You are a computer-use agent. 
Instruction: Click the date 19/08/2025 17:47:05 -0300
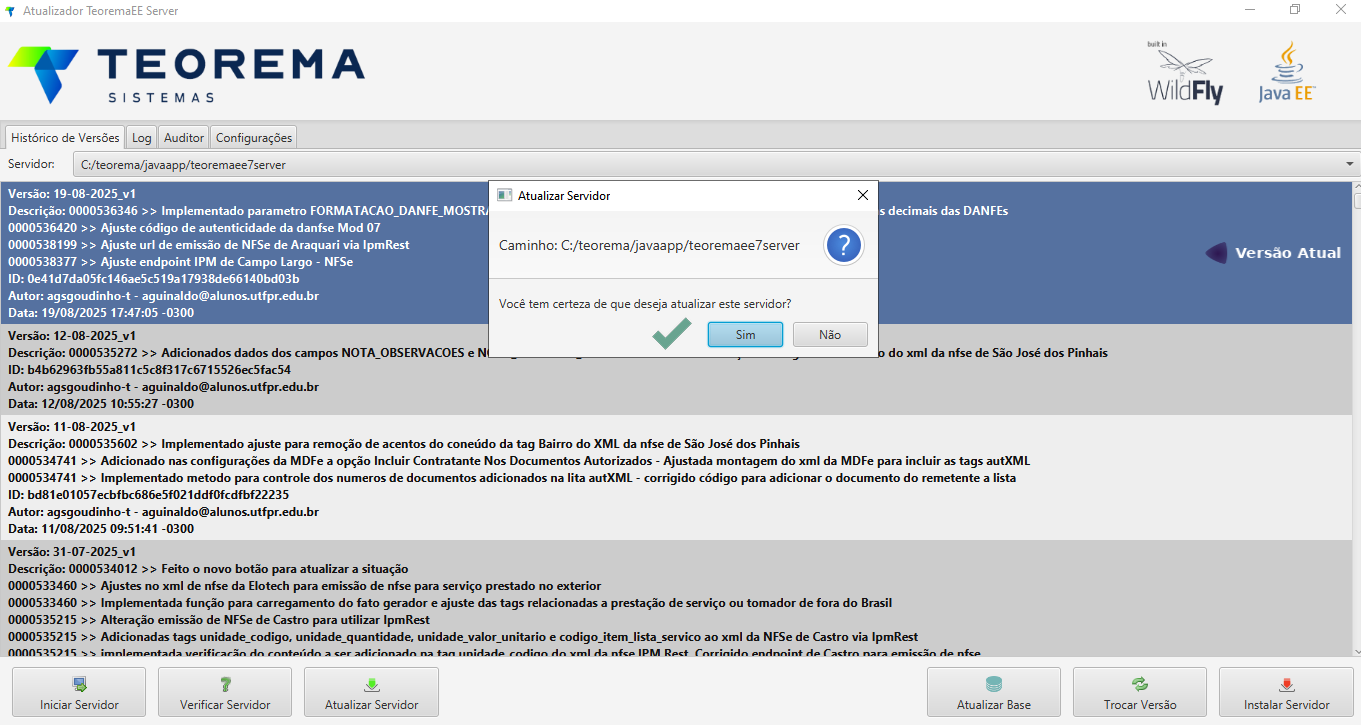(101, 313)
